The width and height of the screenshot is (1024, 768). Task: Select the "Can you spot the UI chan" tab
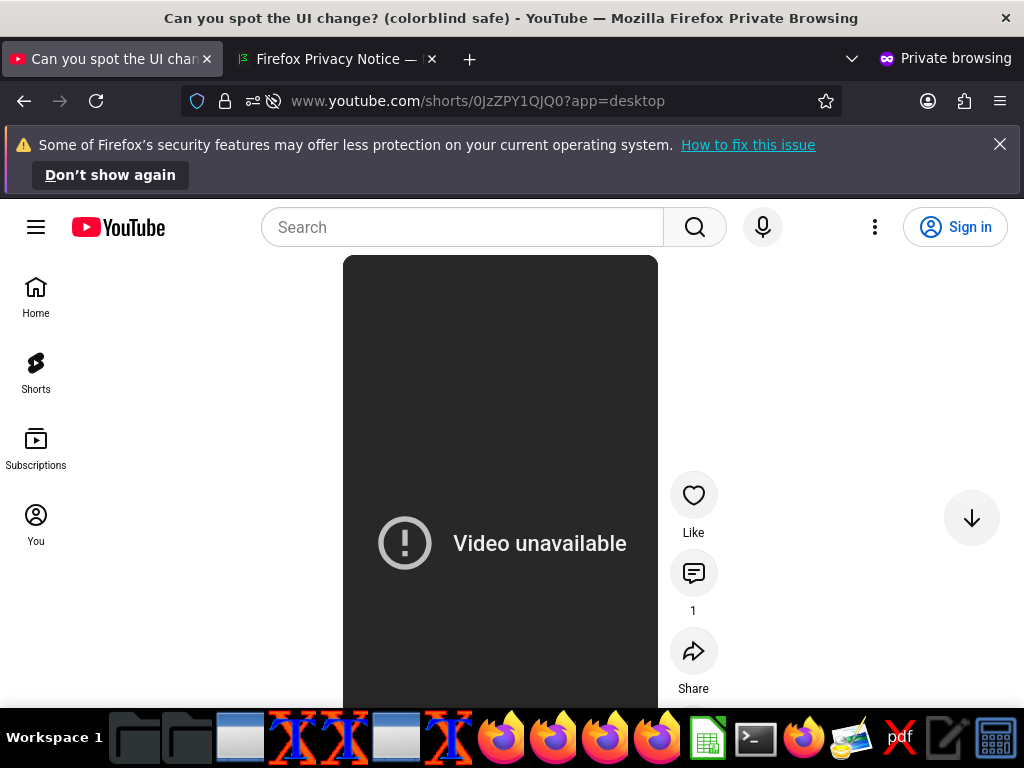tap(112, 59)
